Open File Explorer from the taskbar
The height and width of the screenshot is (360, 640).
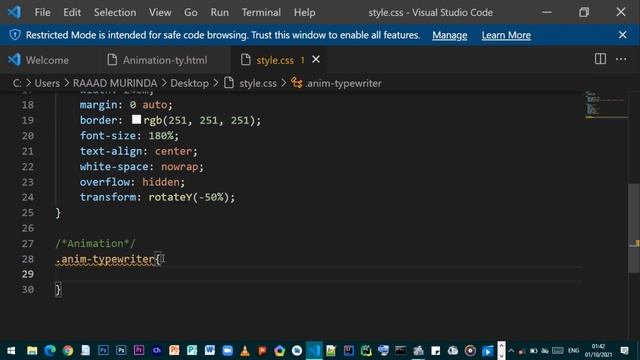click(x=32, y=351)
